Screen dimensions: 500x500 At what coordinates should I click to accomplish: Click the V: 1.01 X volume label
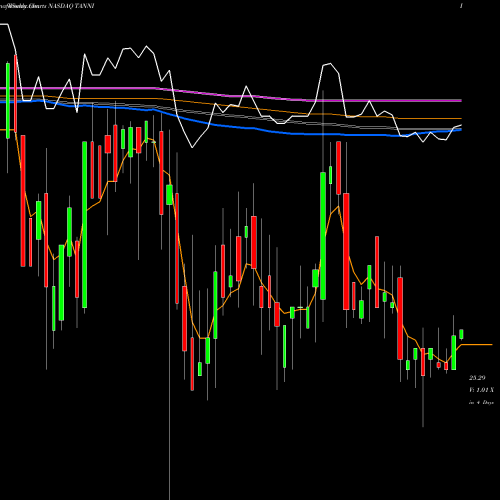click(x=482, y=390)
